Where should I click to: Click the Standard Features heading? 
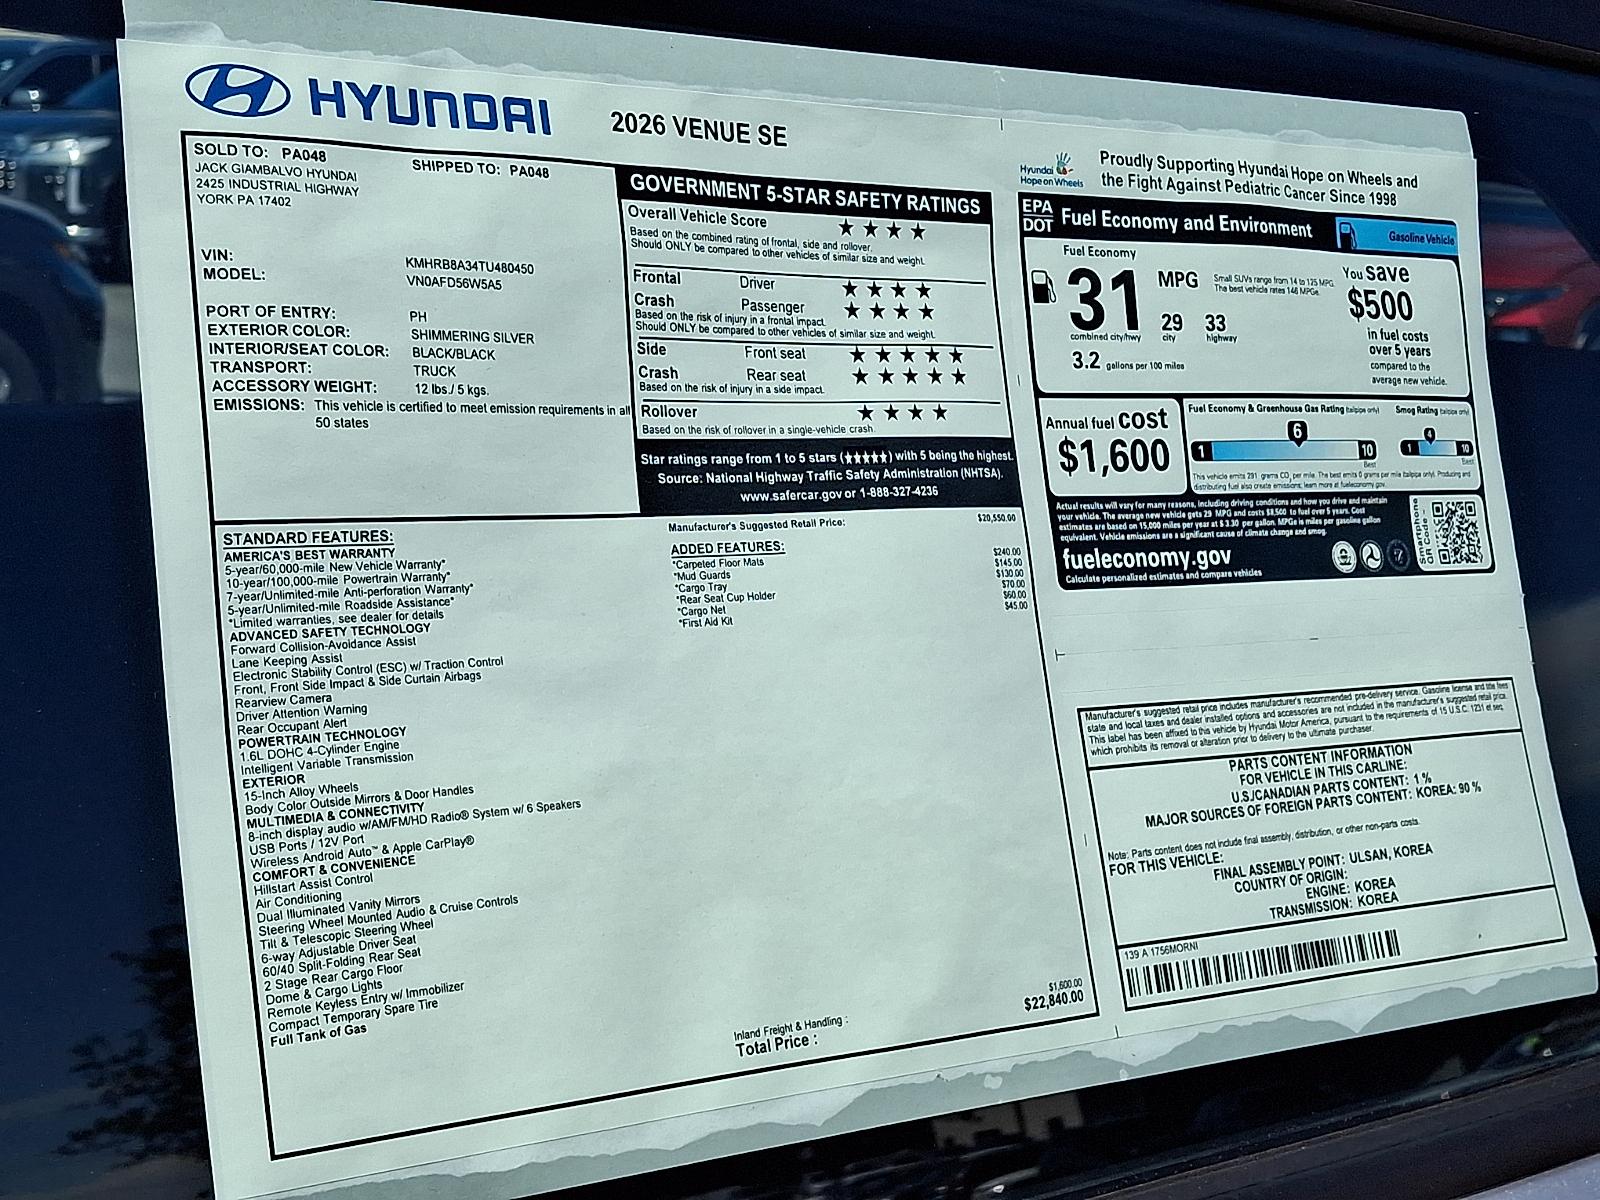click(x=308, y=538)
